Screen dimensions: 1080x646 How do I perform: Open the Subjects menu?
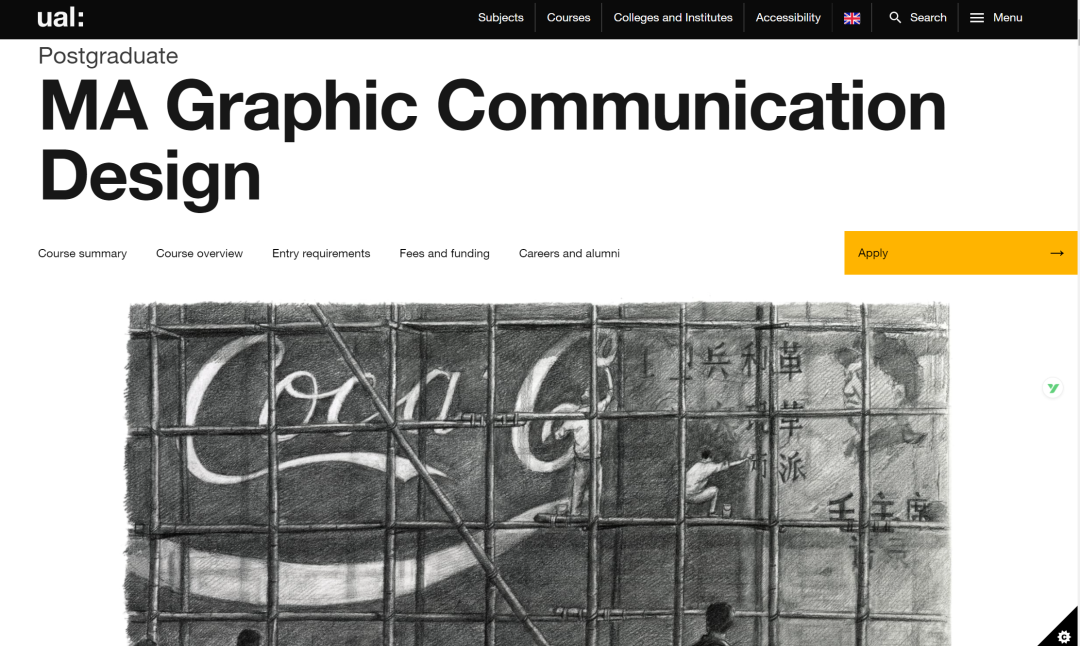501,18
